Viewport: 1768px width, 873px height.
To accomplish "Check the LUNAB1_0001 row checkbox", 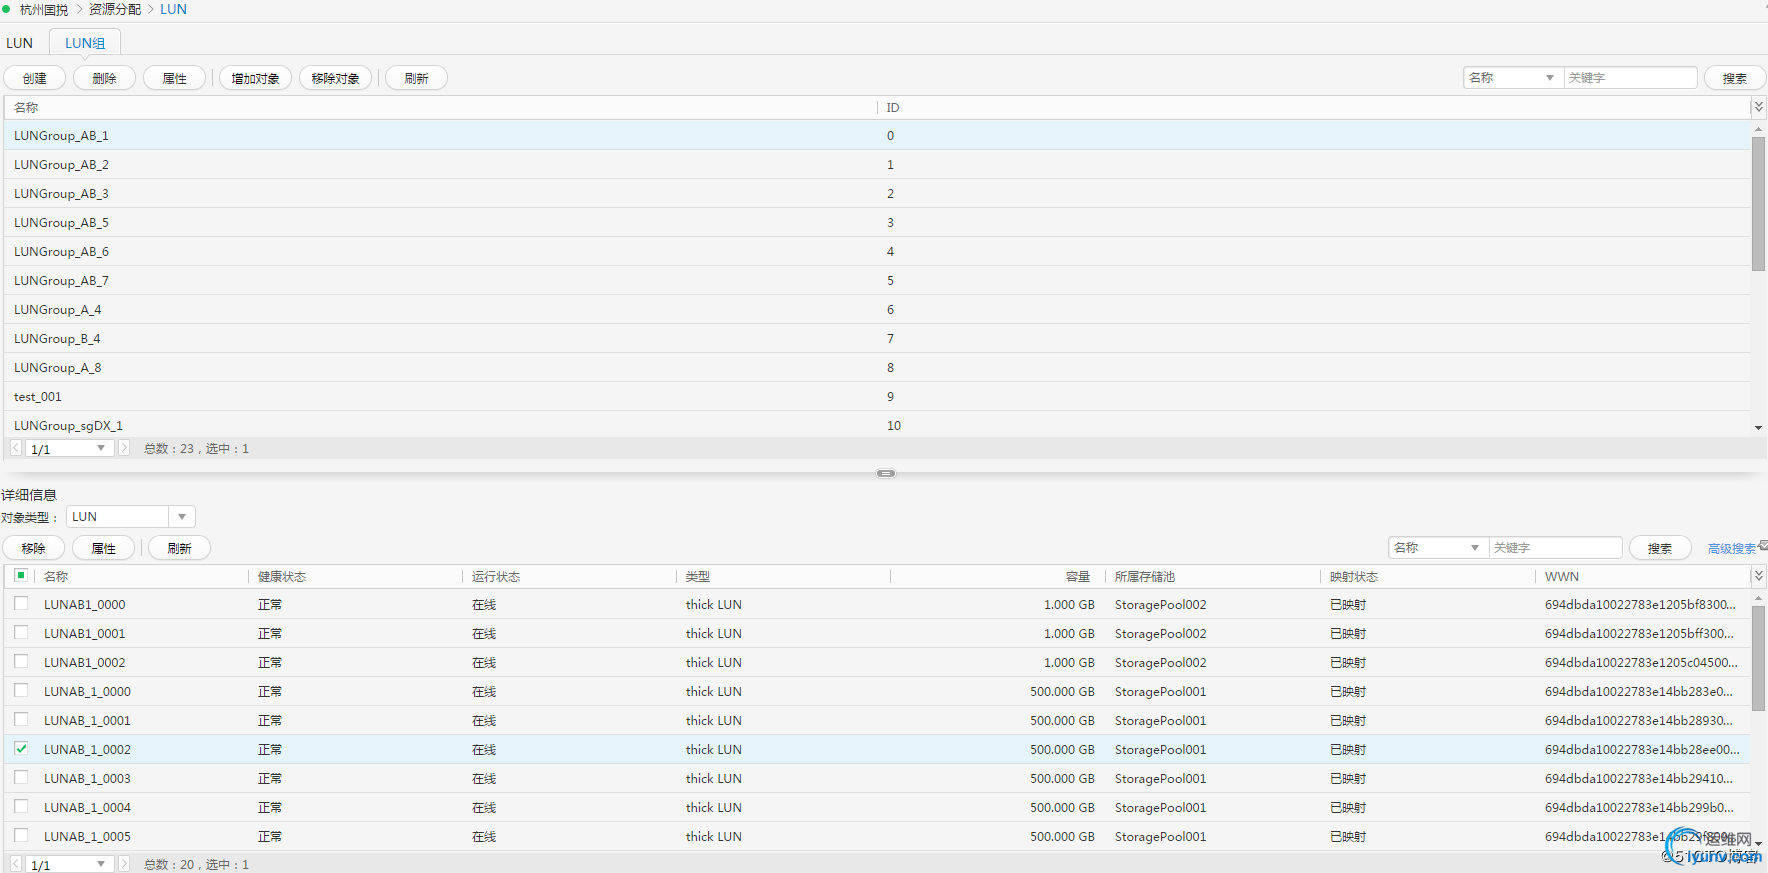I will tap(21, 632).
